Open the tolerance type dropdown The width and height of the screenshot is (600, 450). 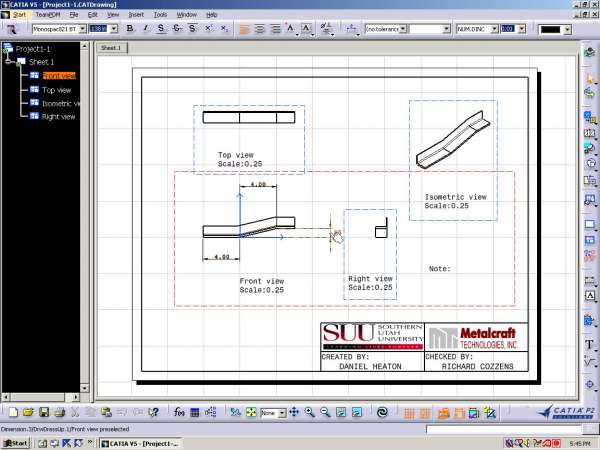tap(403, 29)
